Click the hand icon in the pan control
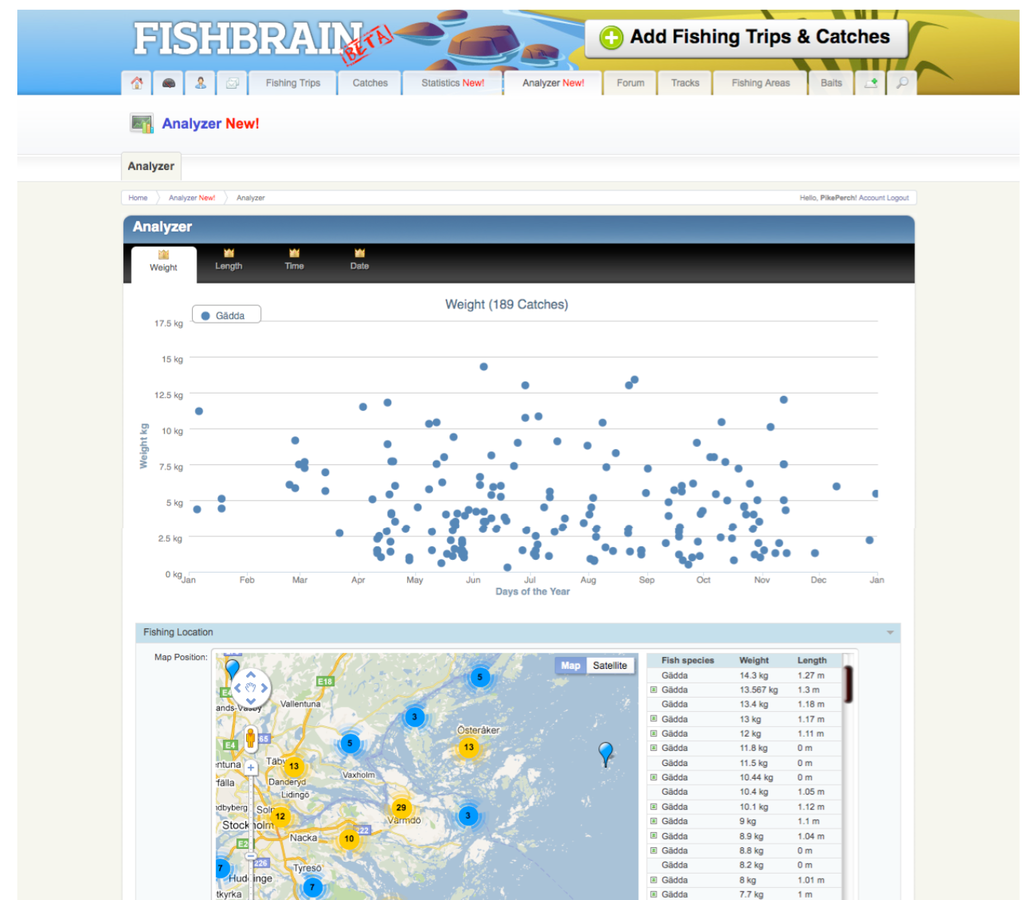1025x900 pixels. coord(250,688)
